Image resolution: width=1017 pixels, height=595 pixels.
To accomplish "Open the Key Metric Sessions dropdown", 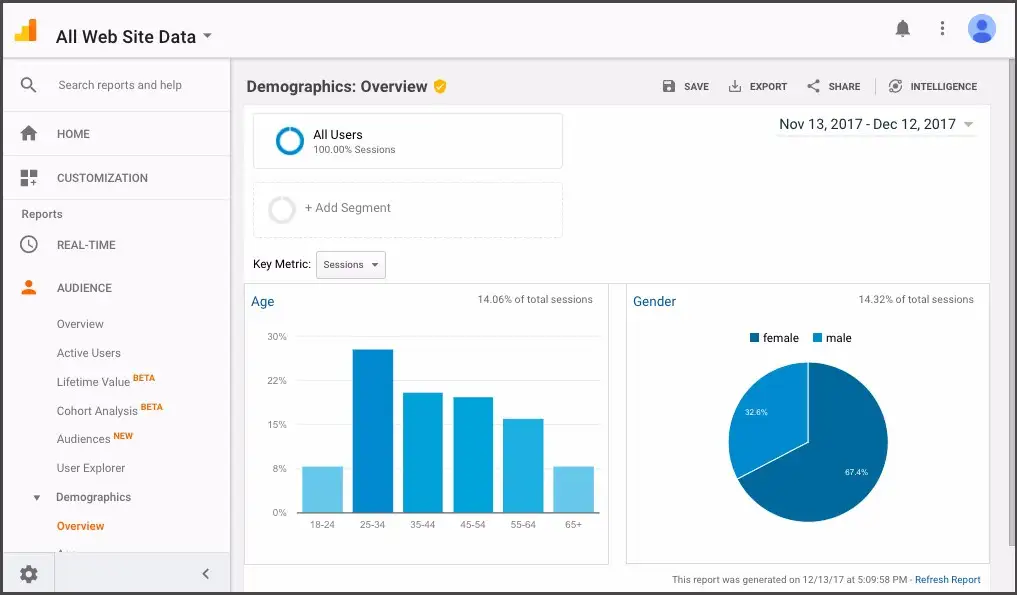I will 350,264.
